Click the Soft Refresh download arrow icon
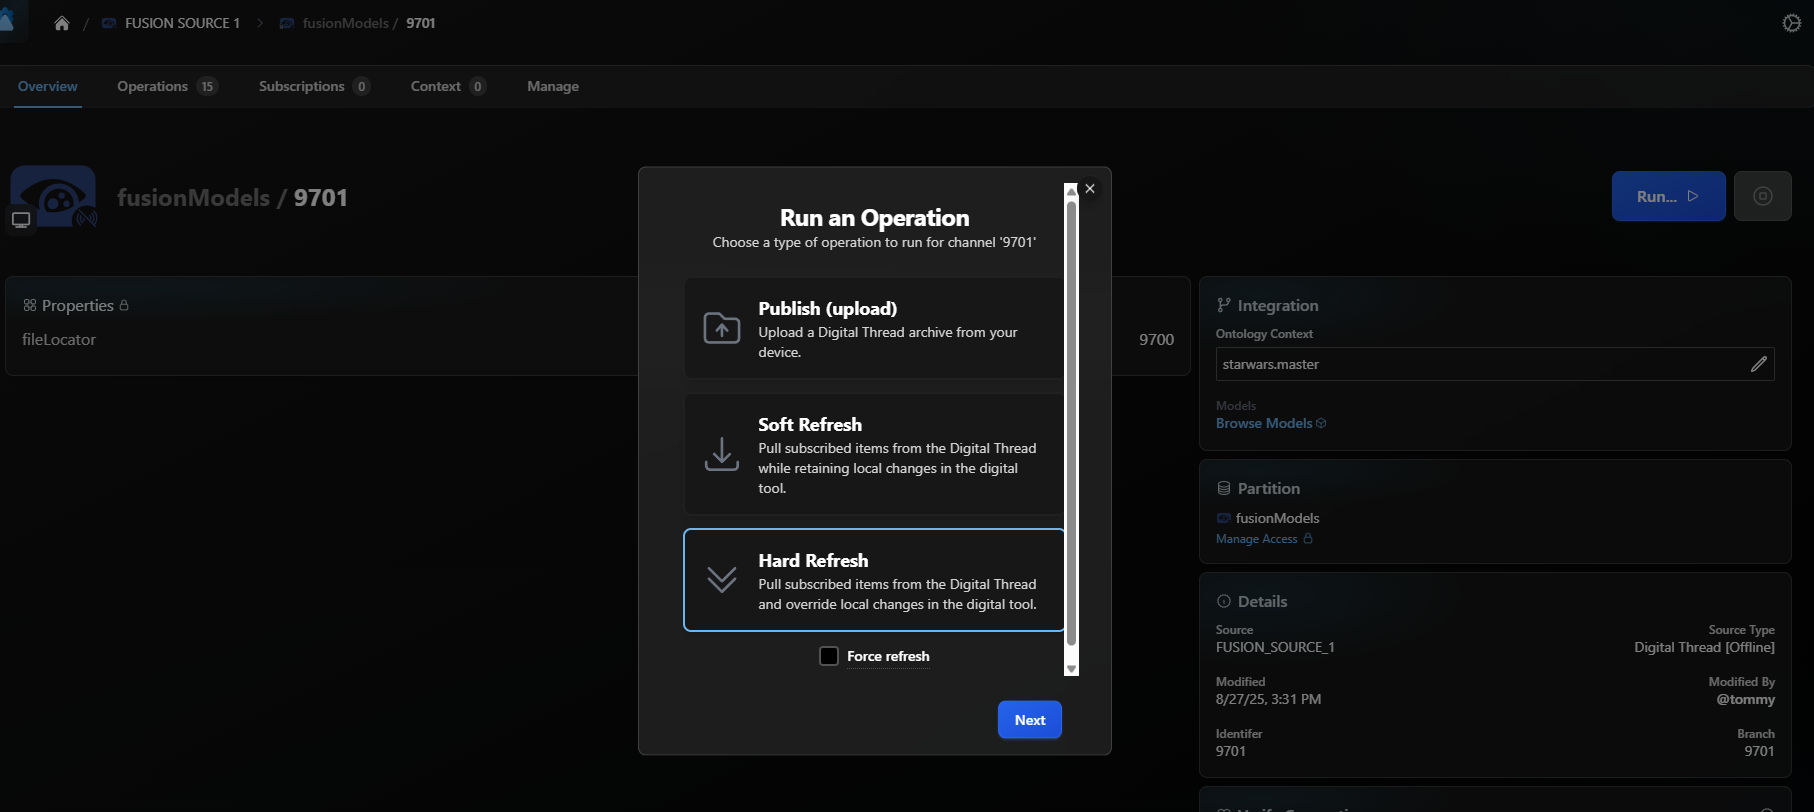 [x=722, y=454]
